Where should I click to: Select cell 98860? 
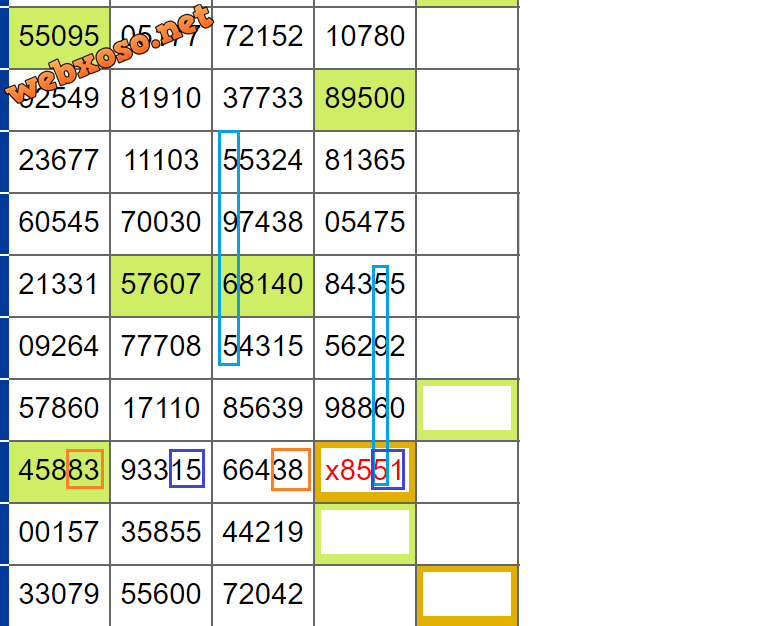click(365, 410)
